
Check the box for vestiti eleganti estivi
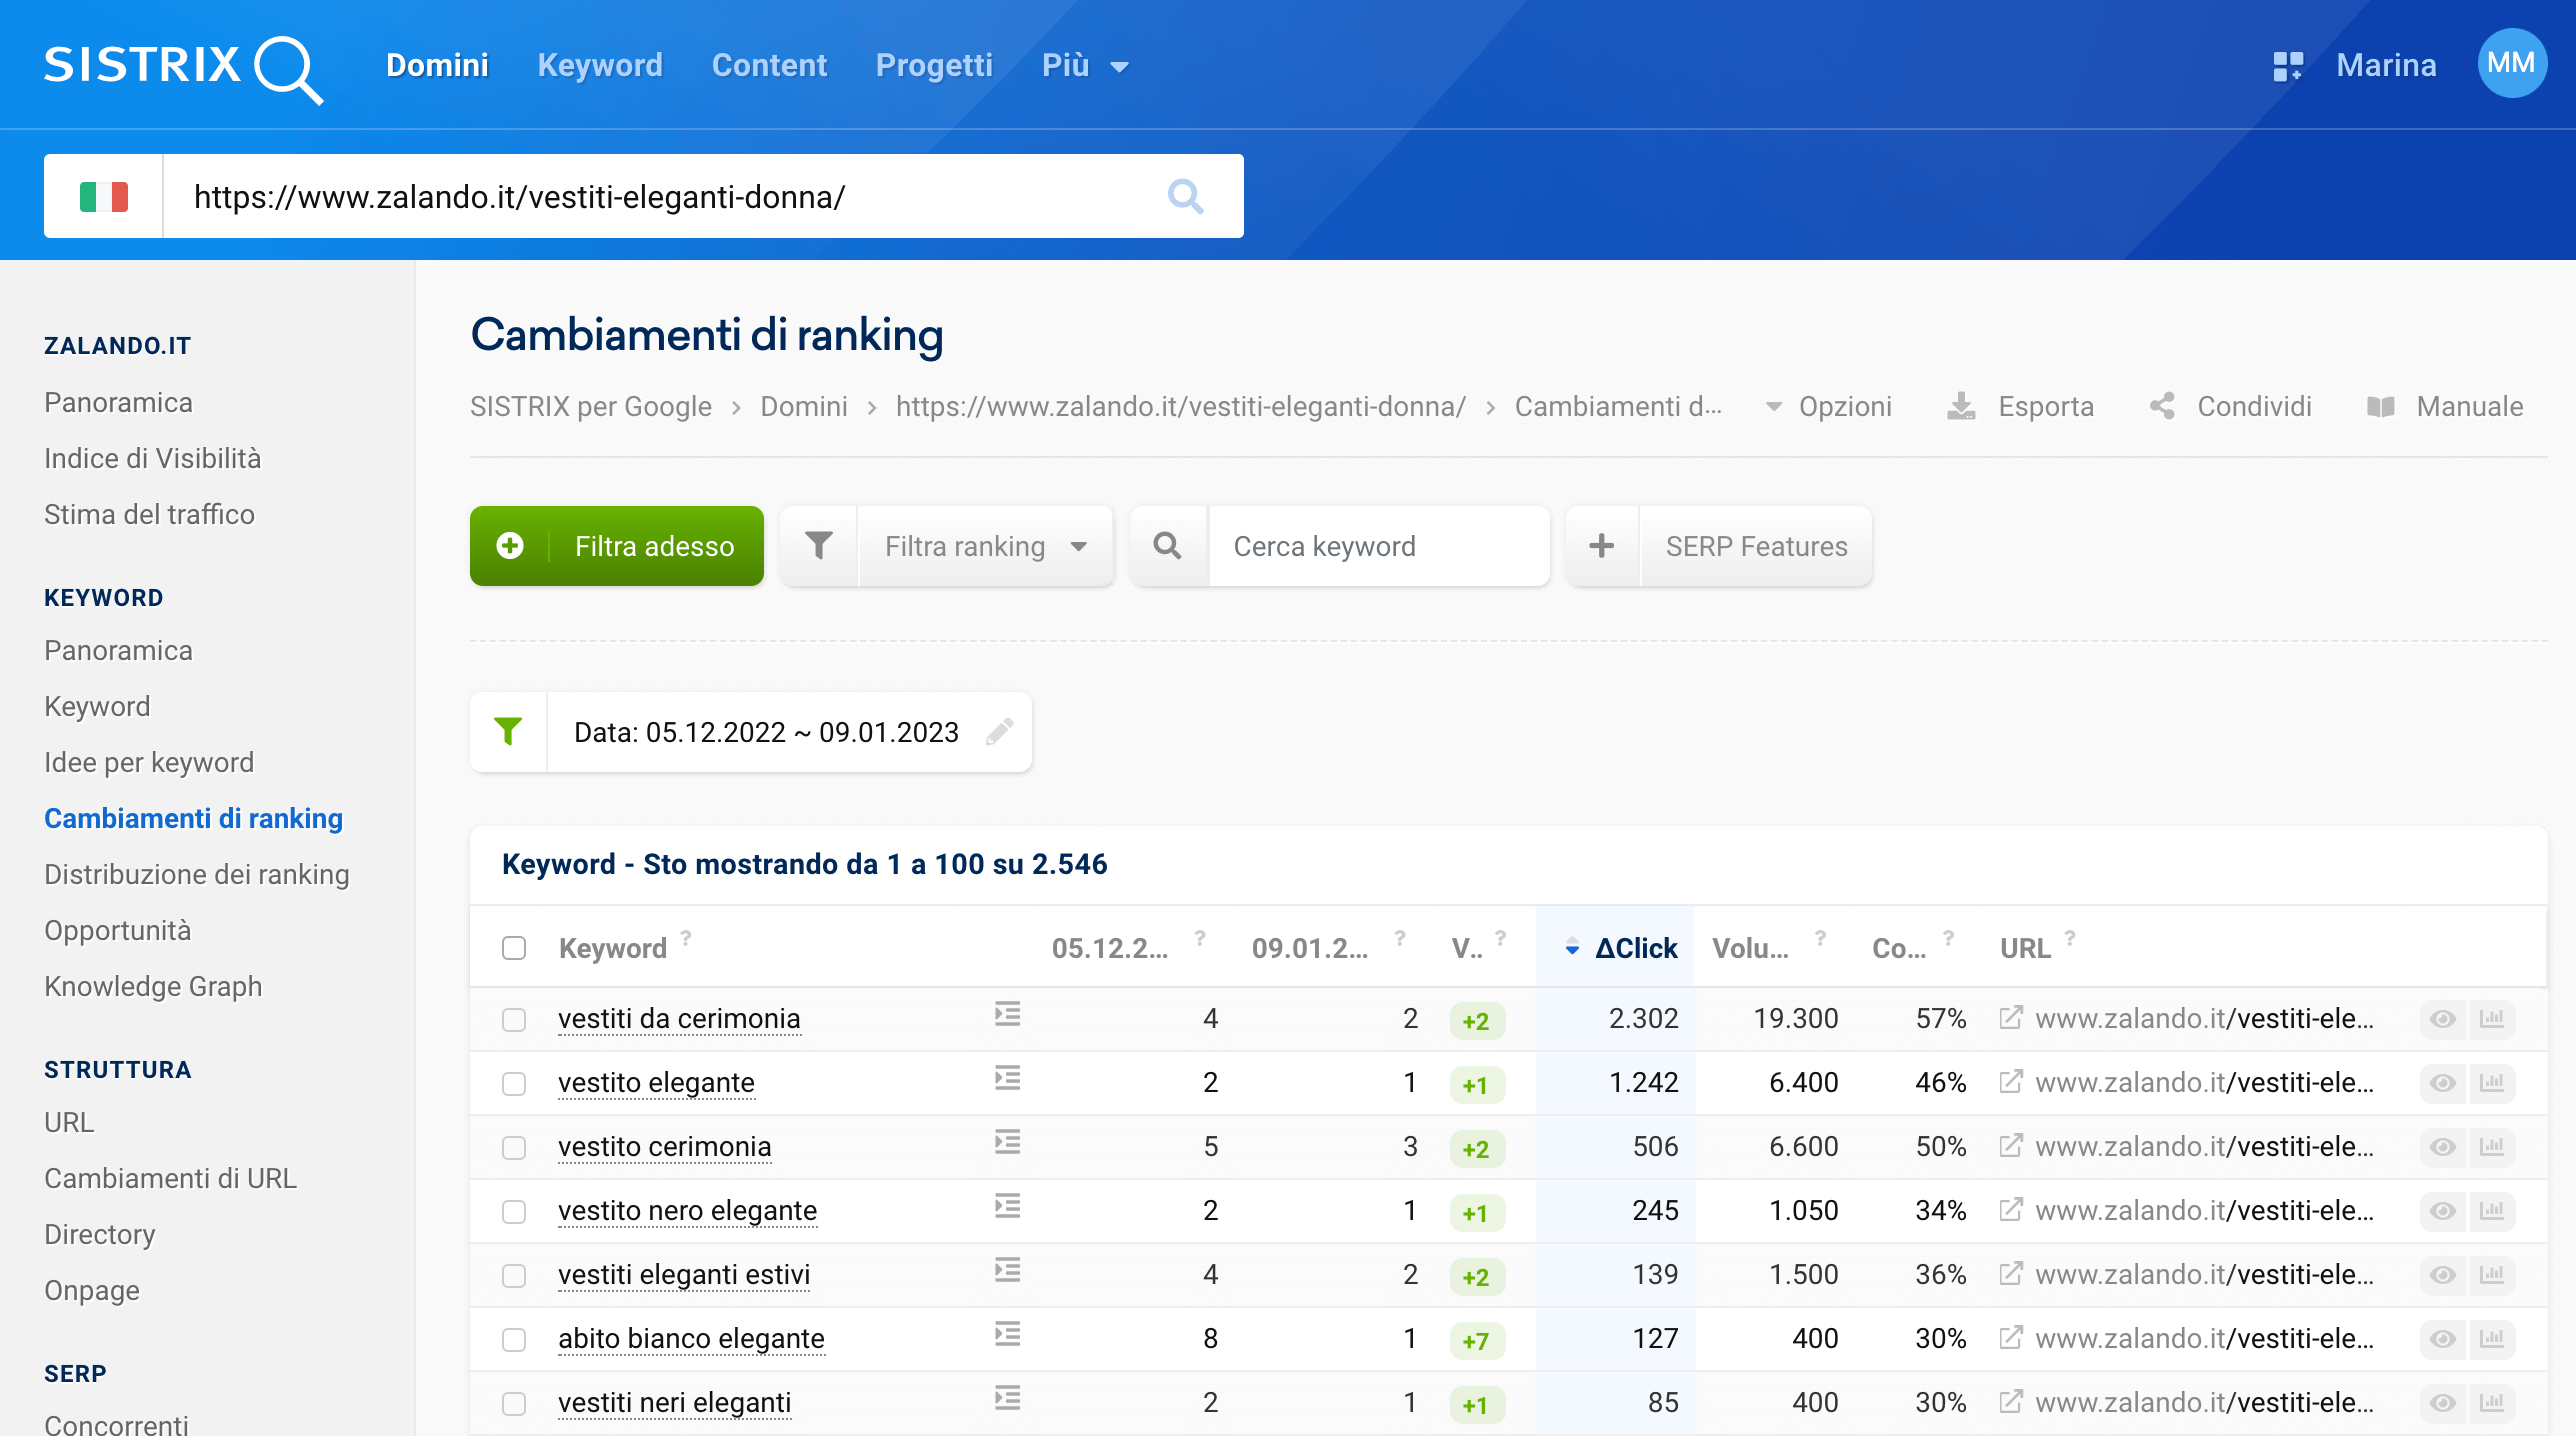(x=514, y=1276)
